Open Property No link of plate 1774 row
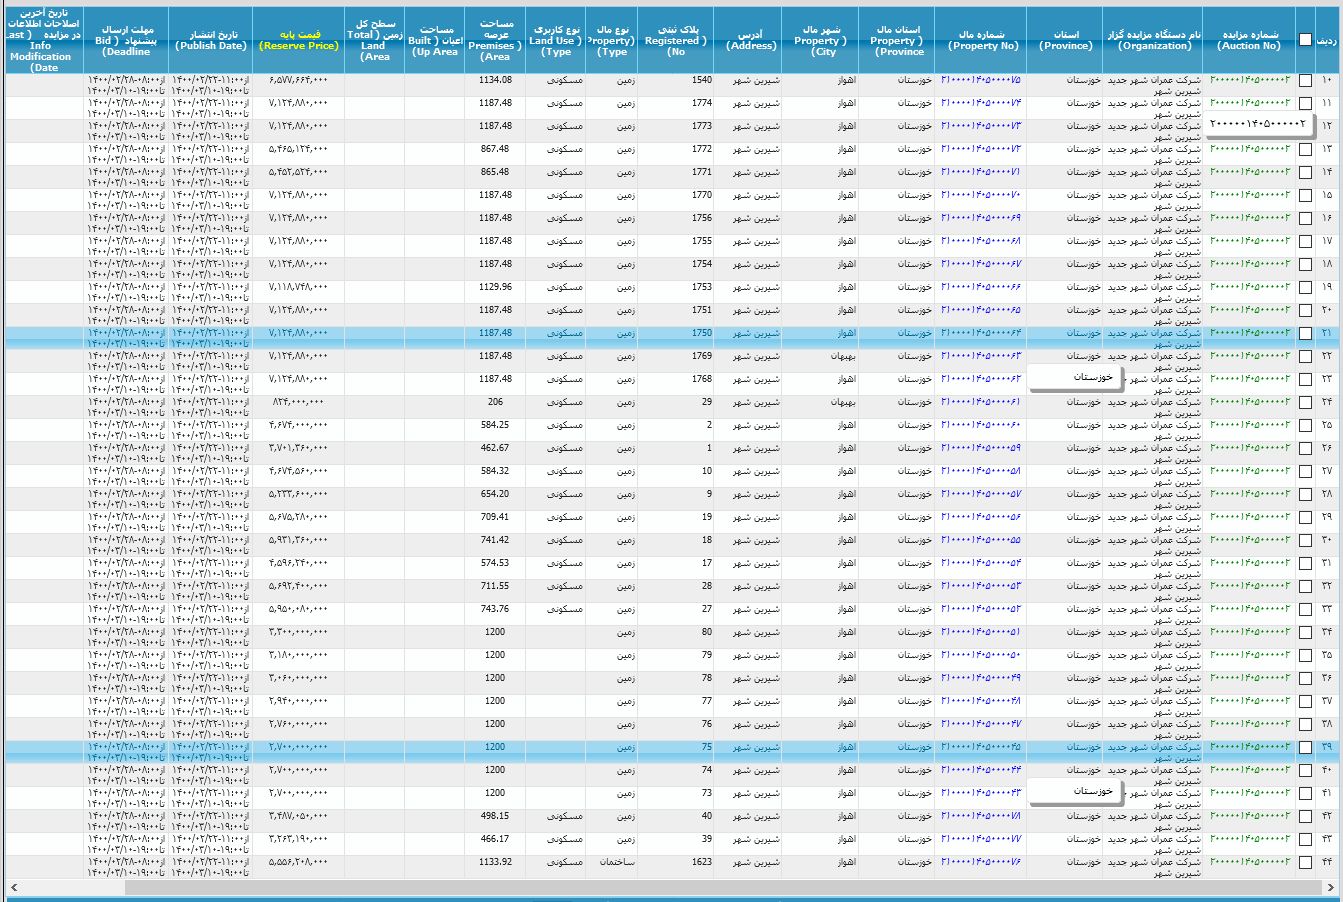This screenshot has width=1343, height=902. [x=981, y=103]
